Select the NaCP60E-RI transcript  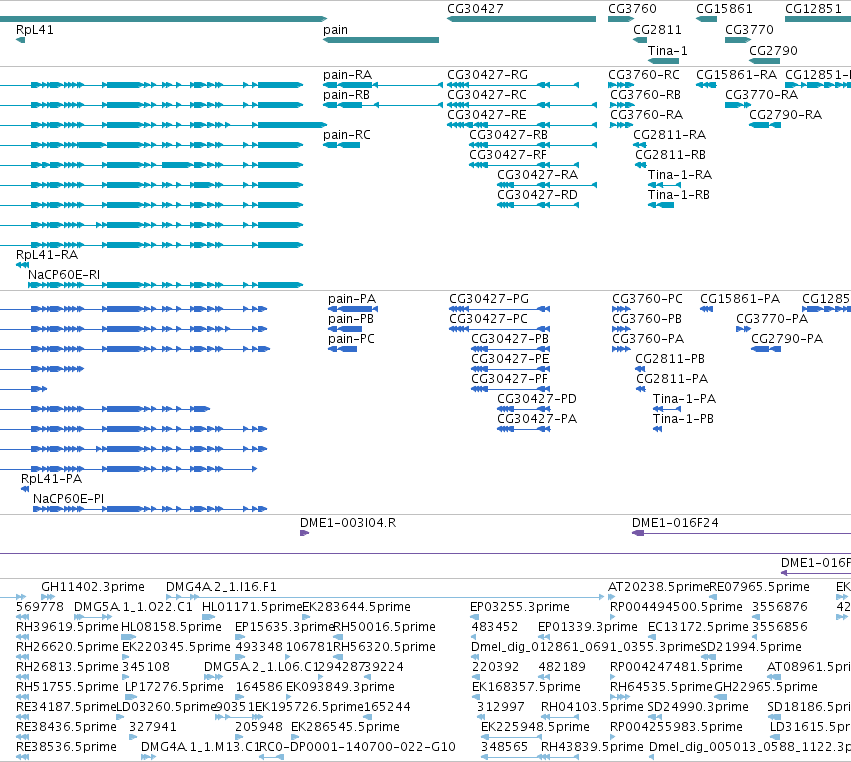(x=166, y=285)
